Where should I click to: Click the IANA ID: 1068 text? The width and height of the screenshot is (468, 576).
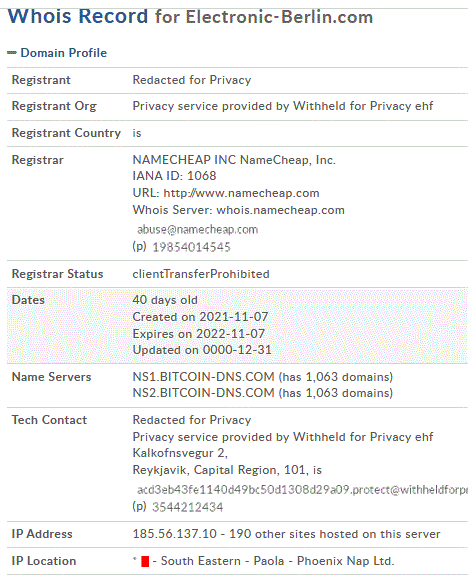point(174,176)
